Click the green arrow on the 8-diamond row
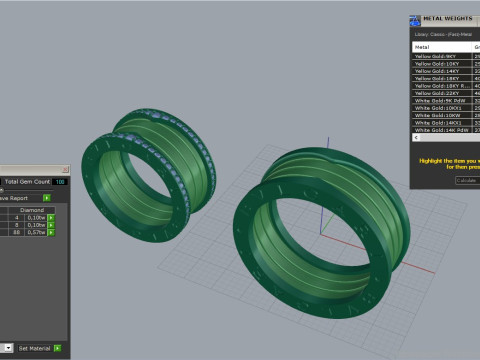This screenshot has height=360, width=480. coord(51,225)
